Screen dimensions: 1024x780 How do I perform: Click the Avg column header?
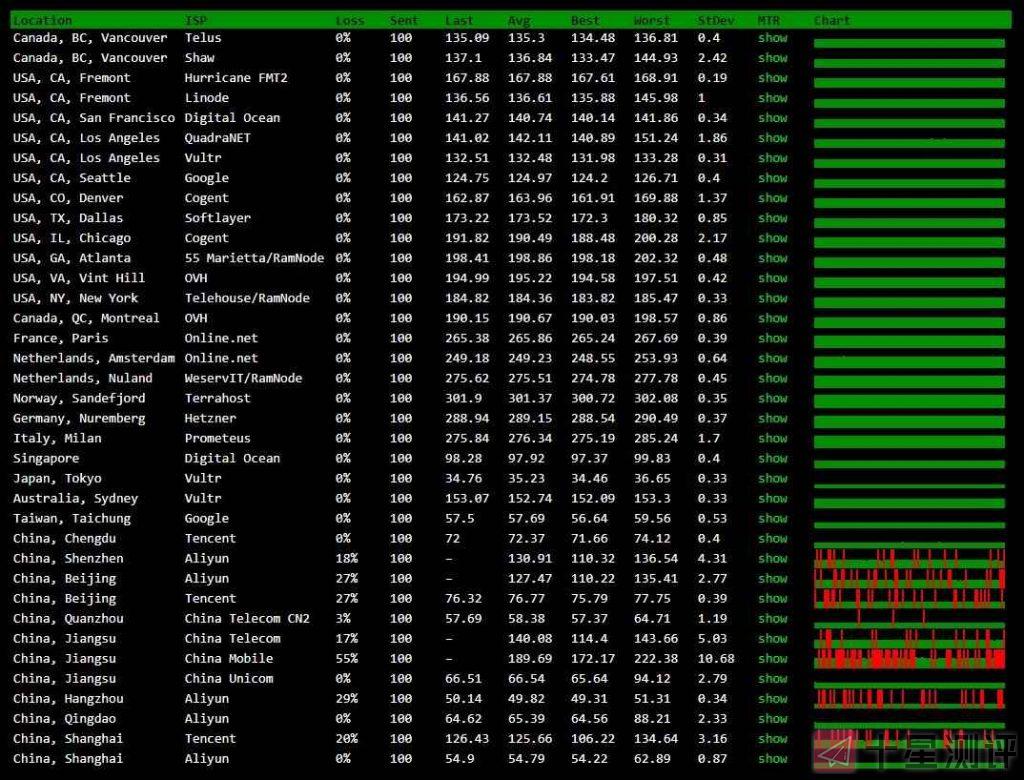[519, 20]
